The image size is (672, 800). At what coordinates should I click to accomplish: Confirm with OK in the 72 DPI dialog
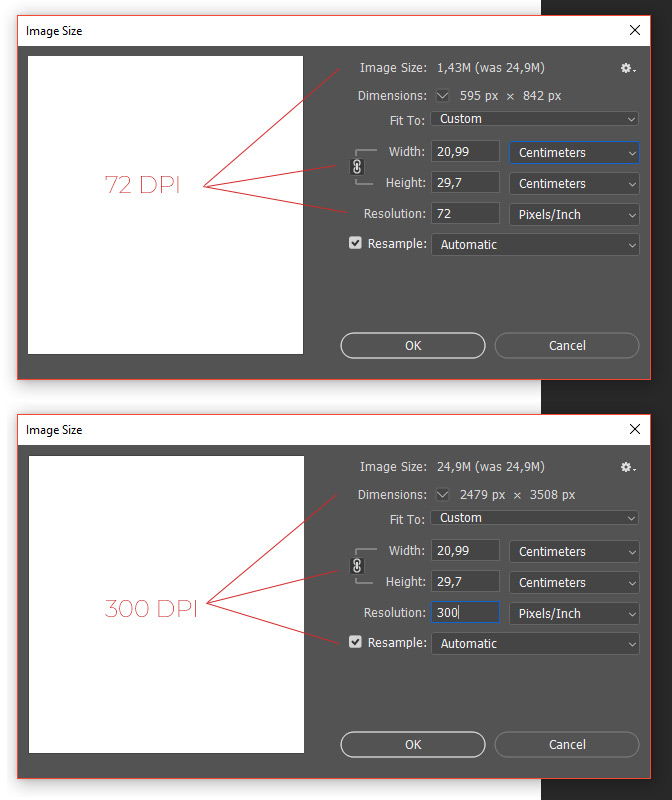point(413,345)
